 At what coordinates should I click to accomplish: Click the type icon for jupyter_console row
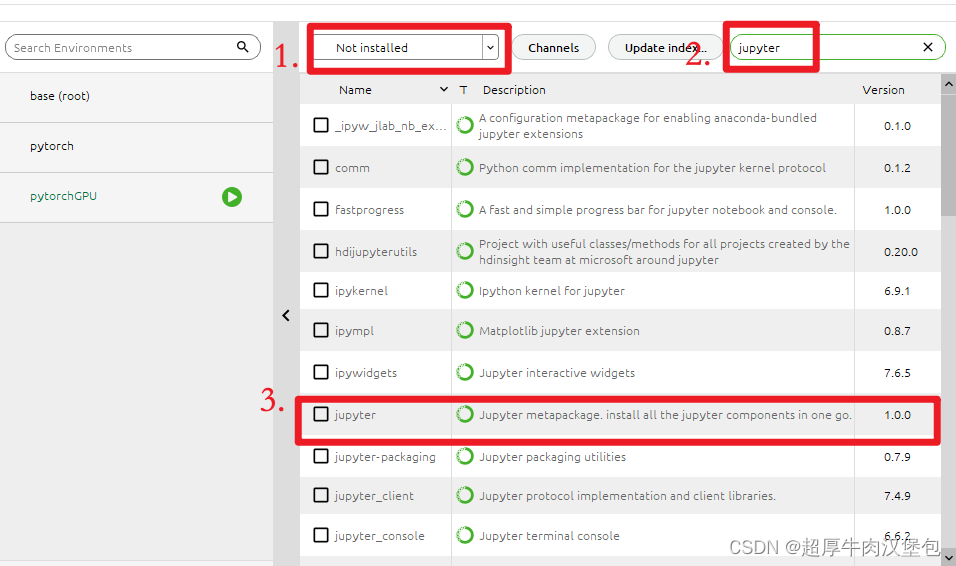coord(465,535)
